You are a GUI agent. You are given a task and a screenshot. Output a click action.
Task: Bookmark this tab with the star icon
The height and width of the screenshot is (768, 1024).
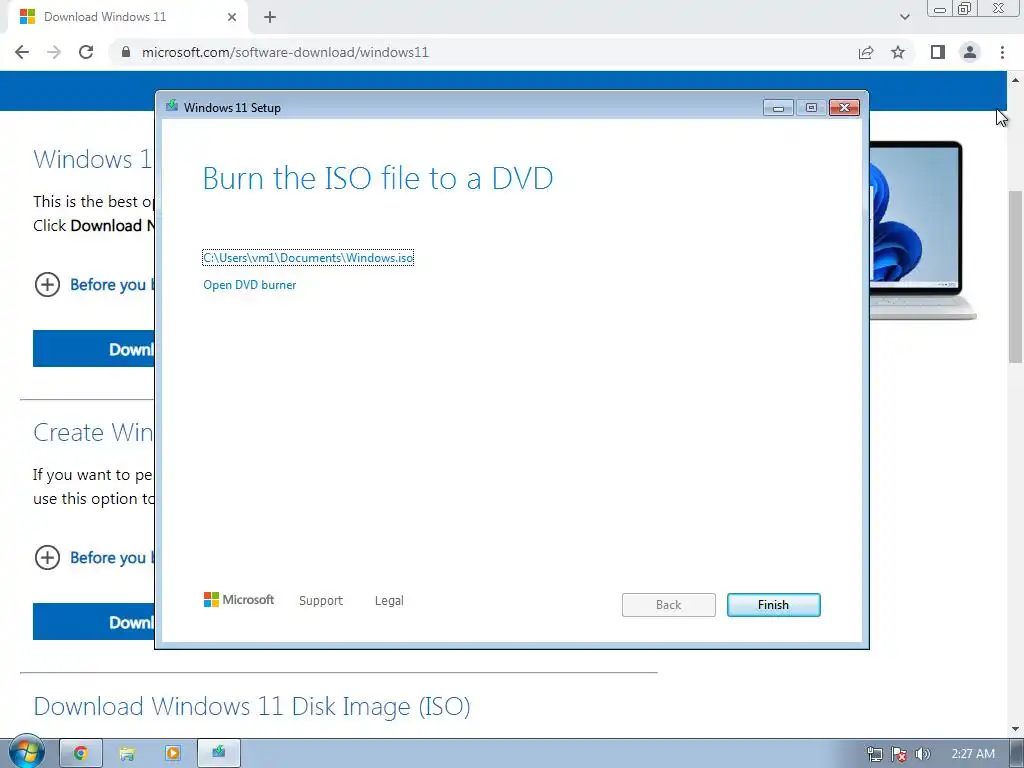898,52
